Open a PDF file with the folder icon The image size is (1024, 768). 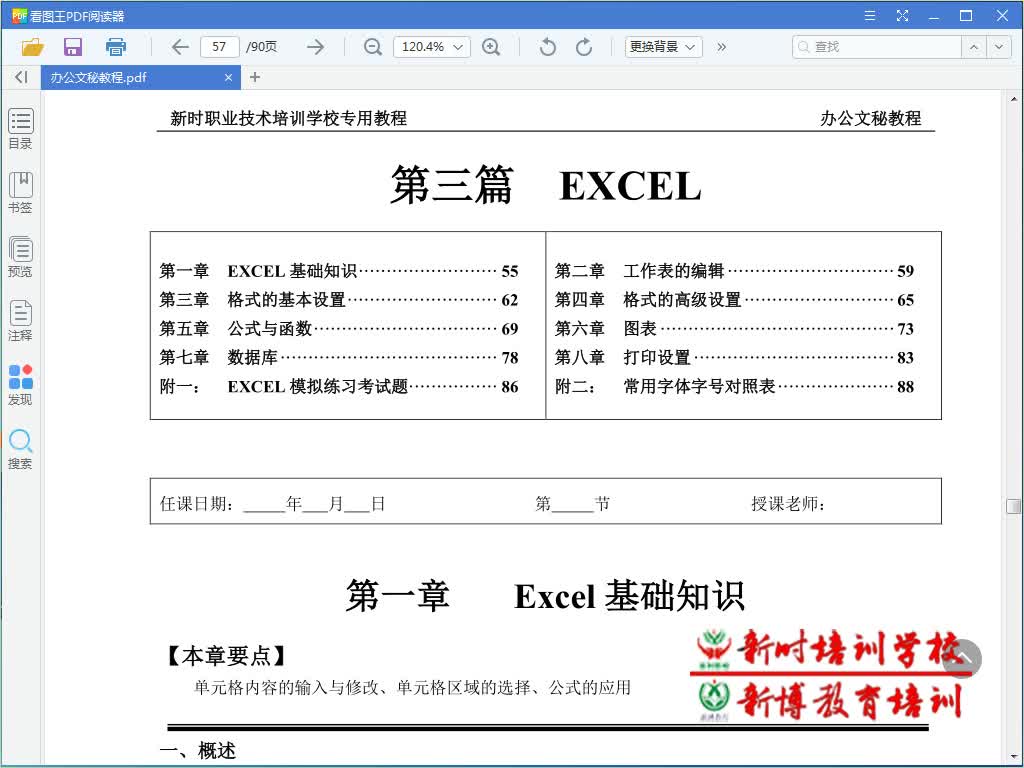pyautogui.click(x=31, y=46)
